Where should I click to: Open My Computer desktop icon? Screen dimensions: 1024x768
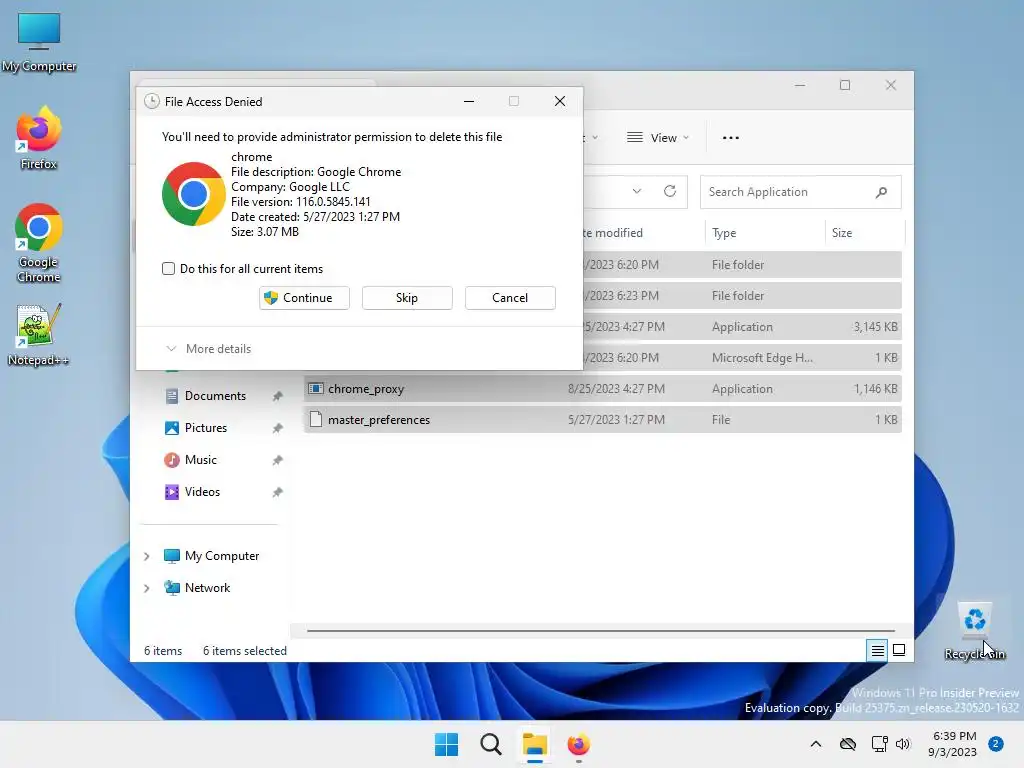39,42
